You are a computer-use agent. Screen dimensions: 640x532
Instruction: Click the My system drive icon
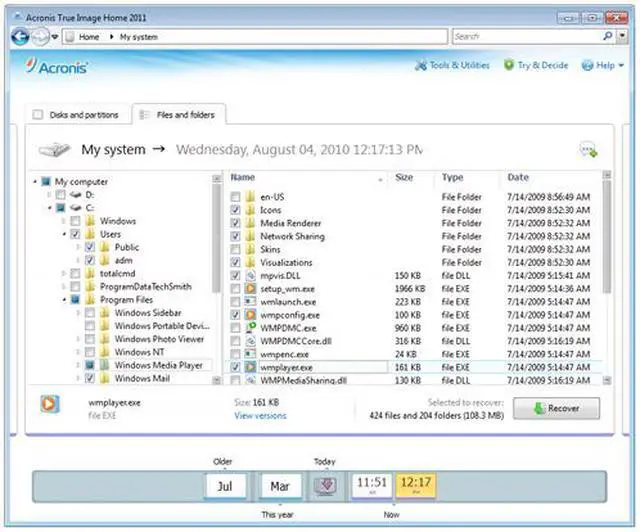tap(54, 150)
